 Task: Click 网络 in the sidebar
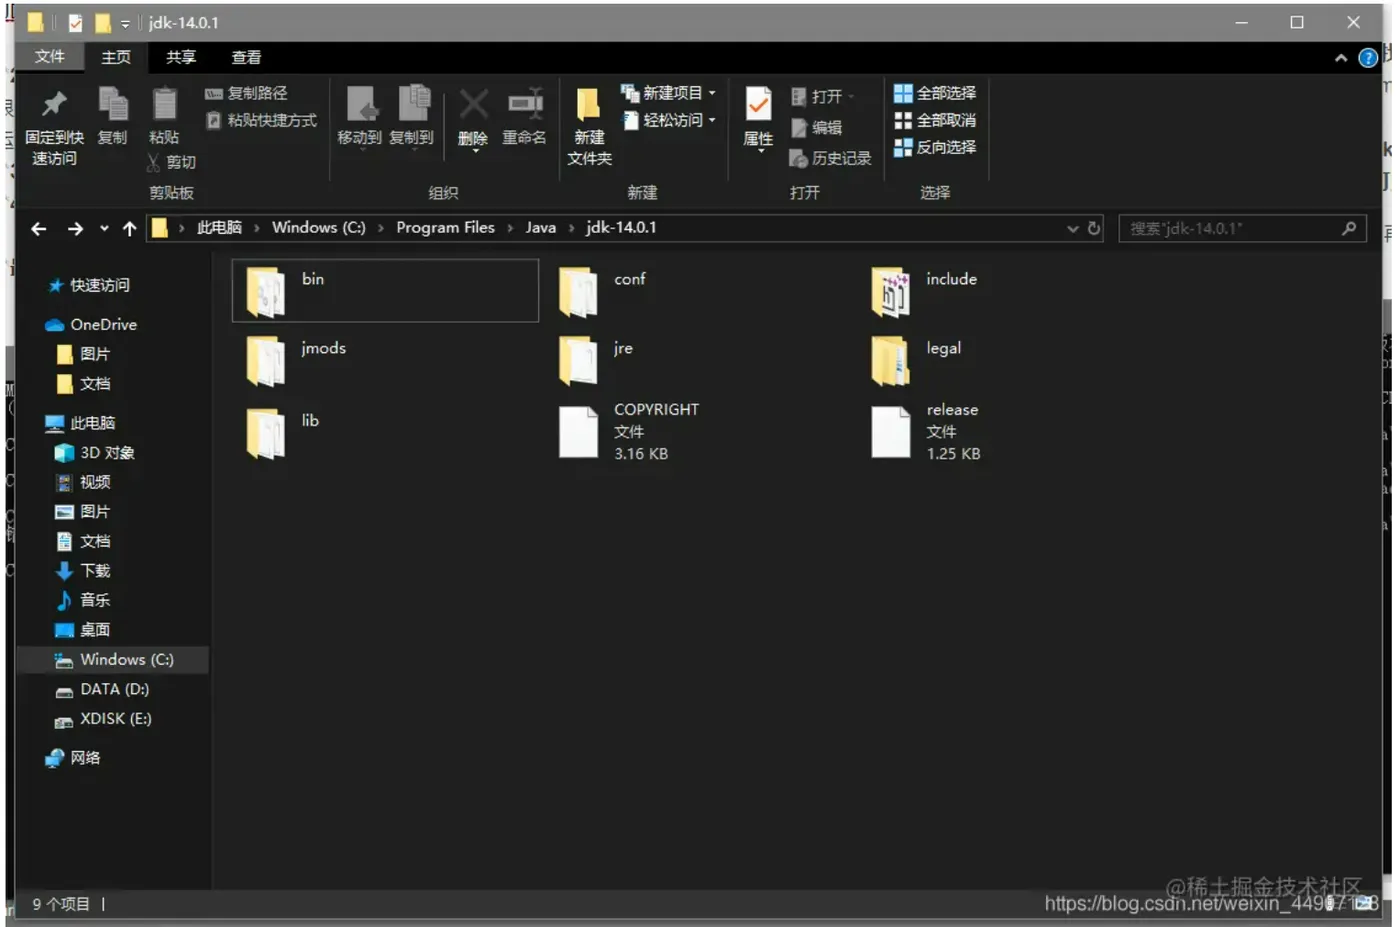pos(73,758)
